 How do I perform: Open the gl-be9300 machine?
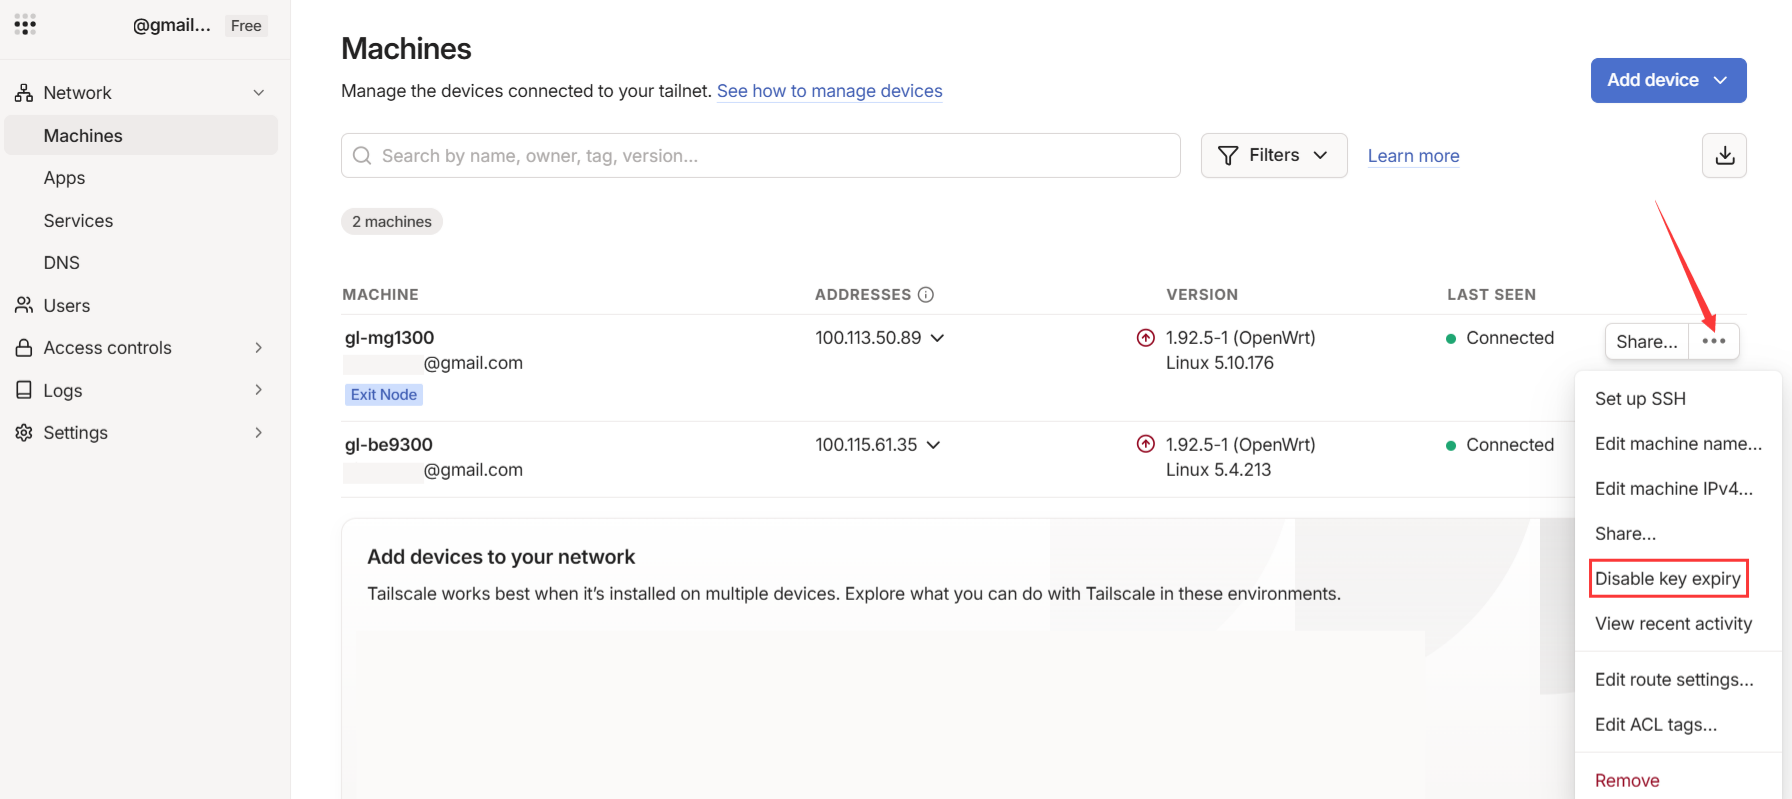[388, 444]
